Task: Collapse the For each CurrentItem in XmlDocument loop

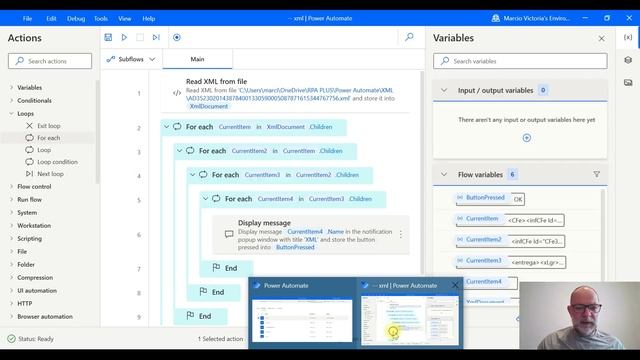Action: pos(167,127)
